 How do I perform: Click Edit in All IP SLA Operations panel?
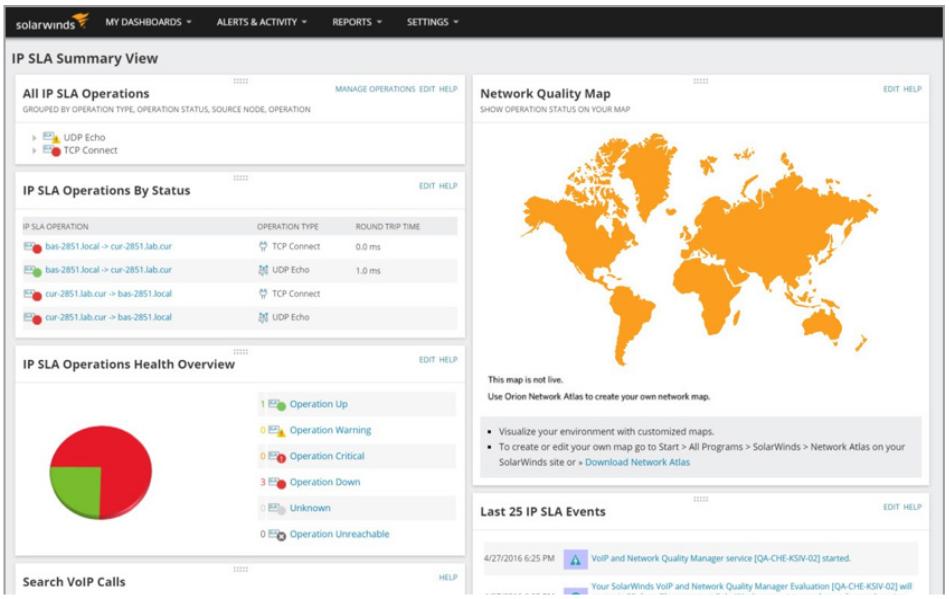pos(427,89)
